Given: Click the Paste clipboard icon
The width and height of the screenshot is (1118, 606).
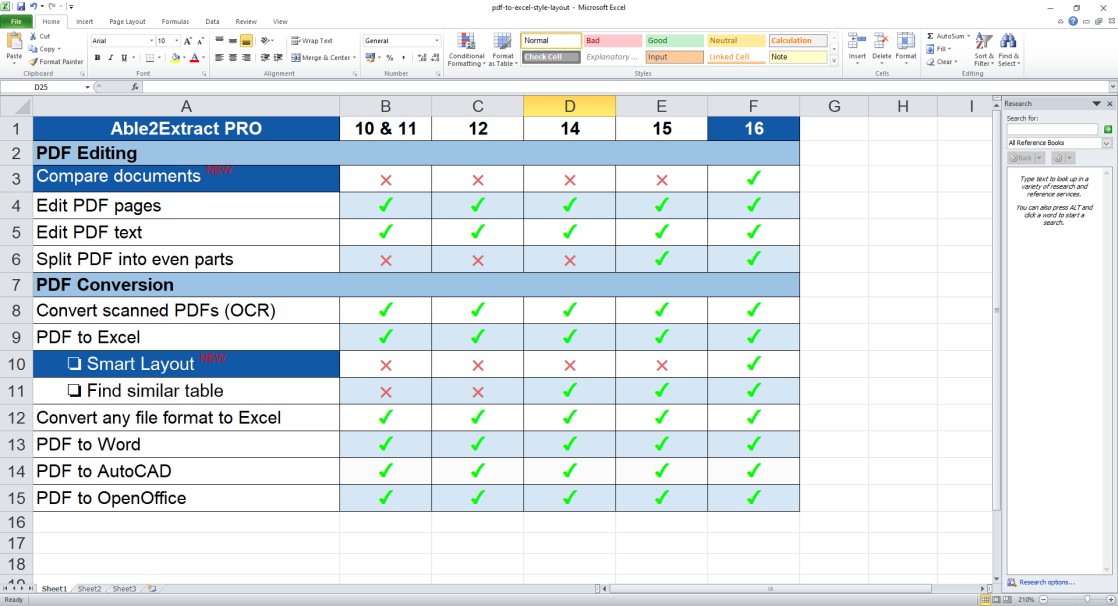Looking at the screenshot, I should click(14, 42).
